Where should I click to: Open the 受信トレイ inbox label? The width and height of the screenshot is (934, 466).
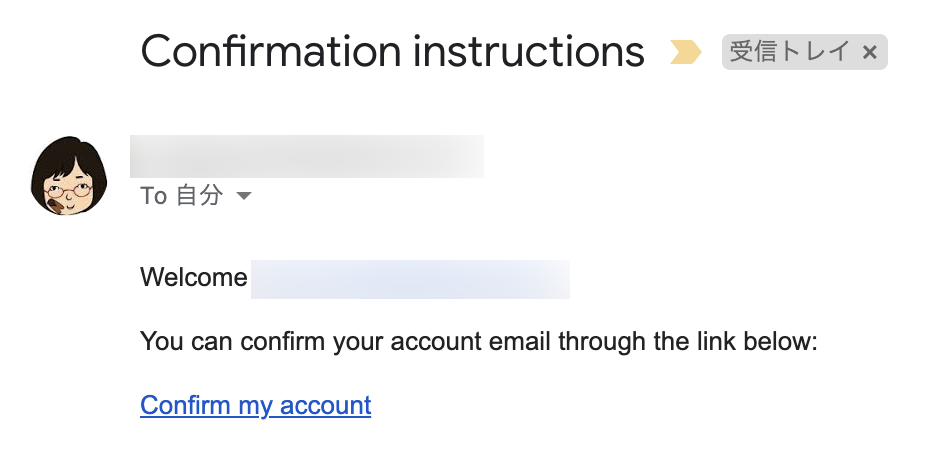tap(789, 52)
